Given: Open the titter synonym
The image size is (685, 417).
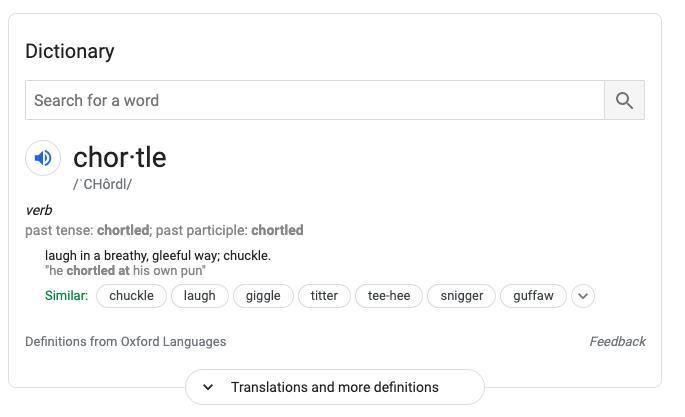Looking at the screenshot, I should point(324,296).
